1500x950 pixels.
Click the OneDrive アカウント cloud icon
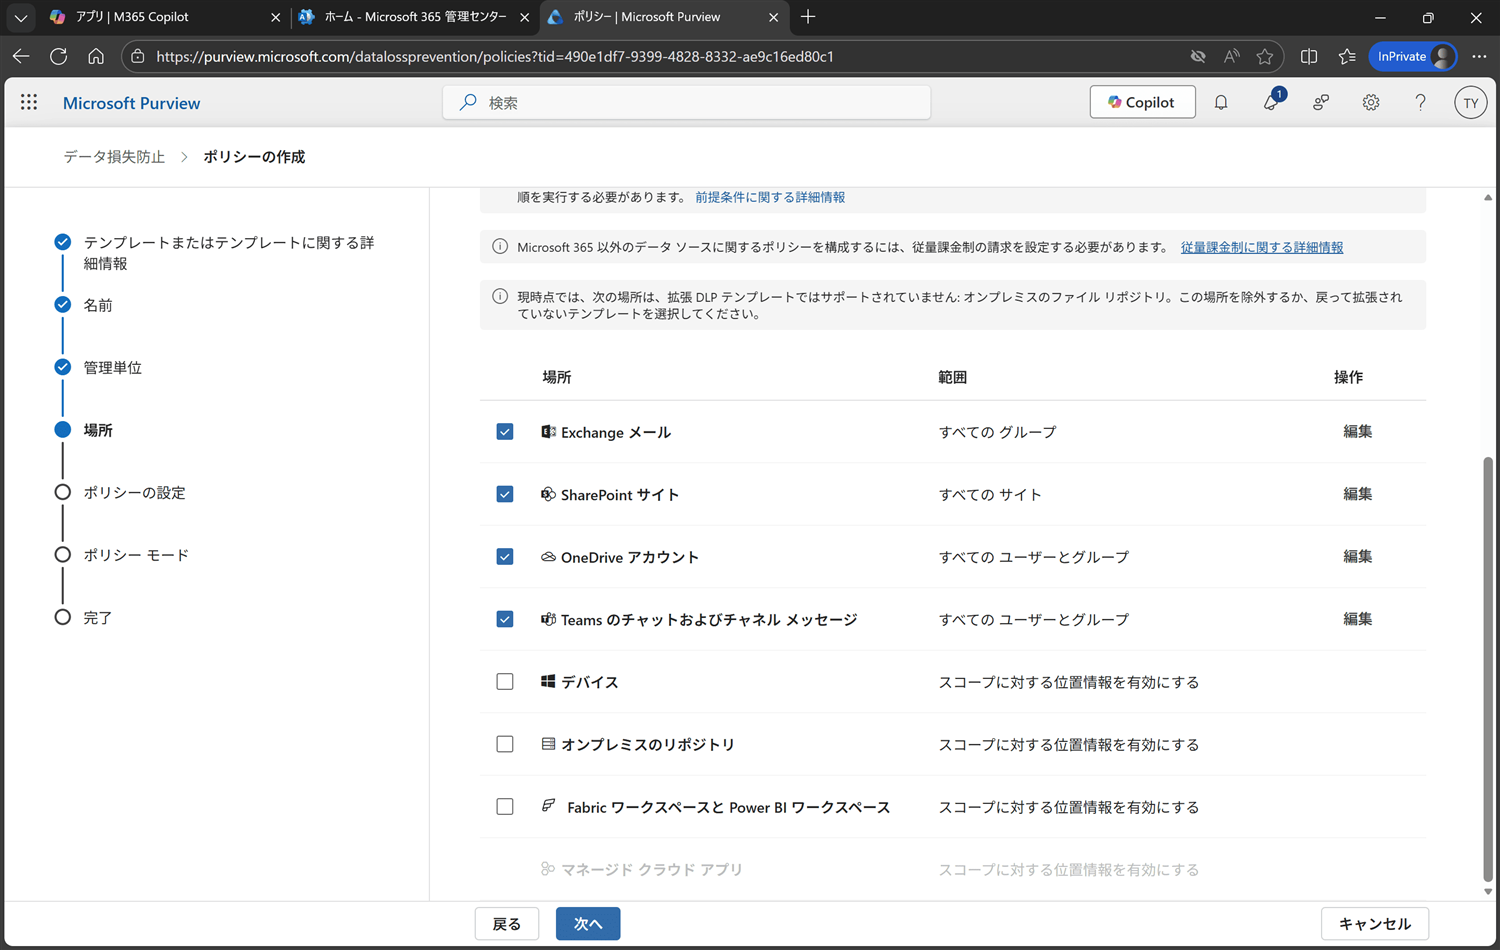tap(548, 557)
